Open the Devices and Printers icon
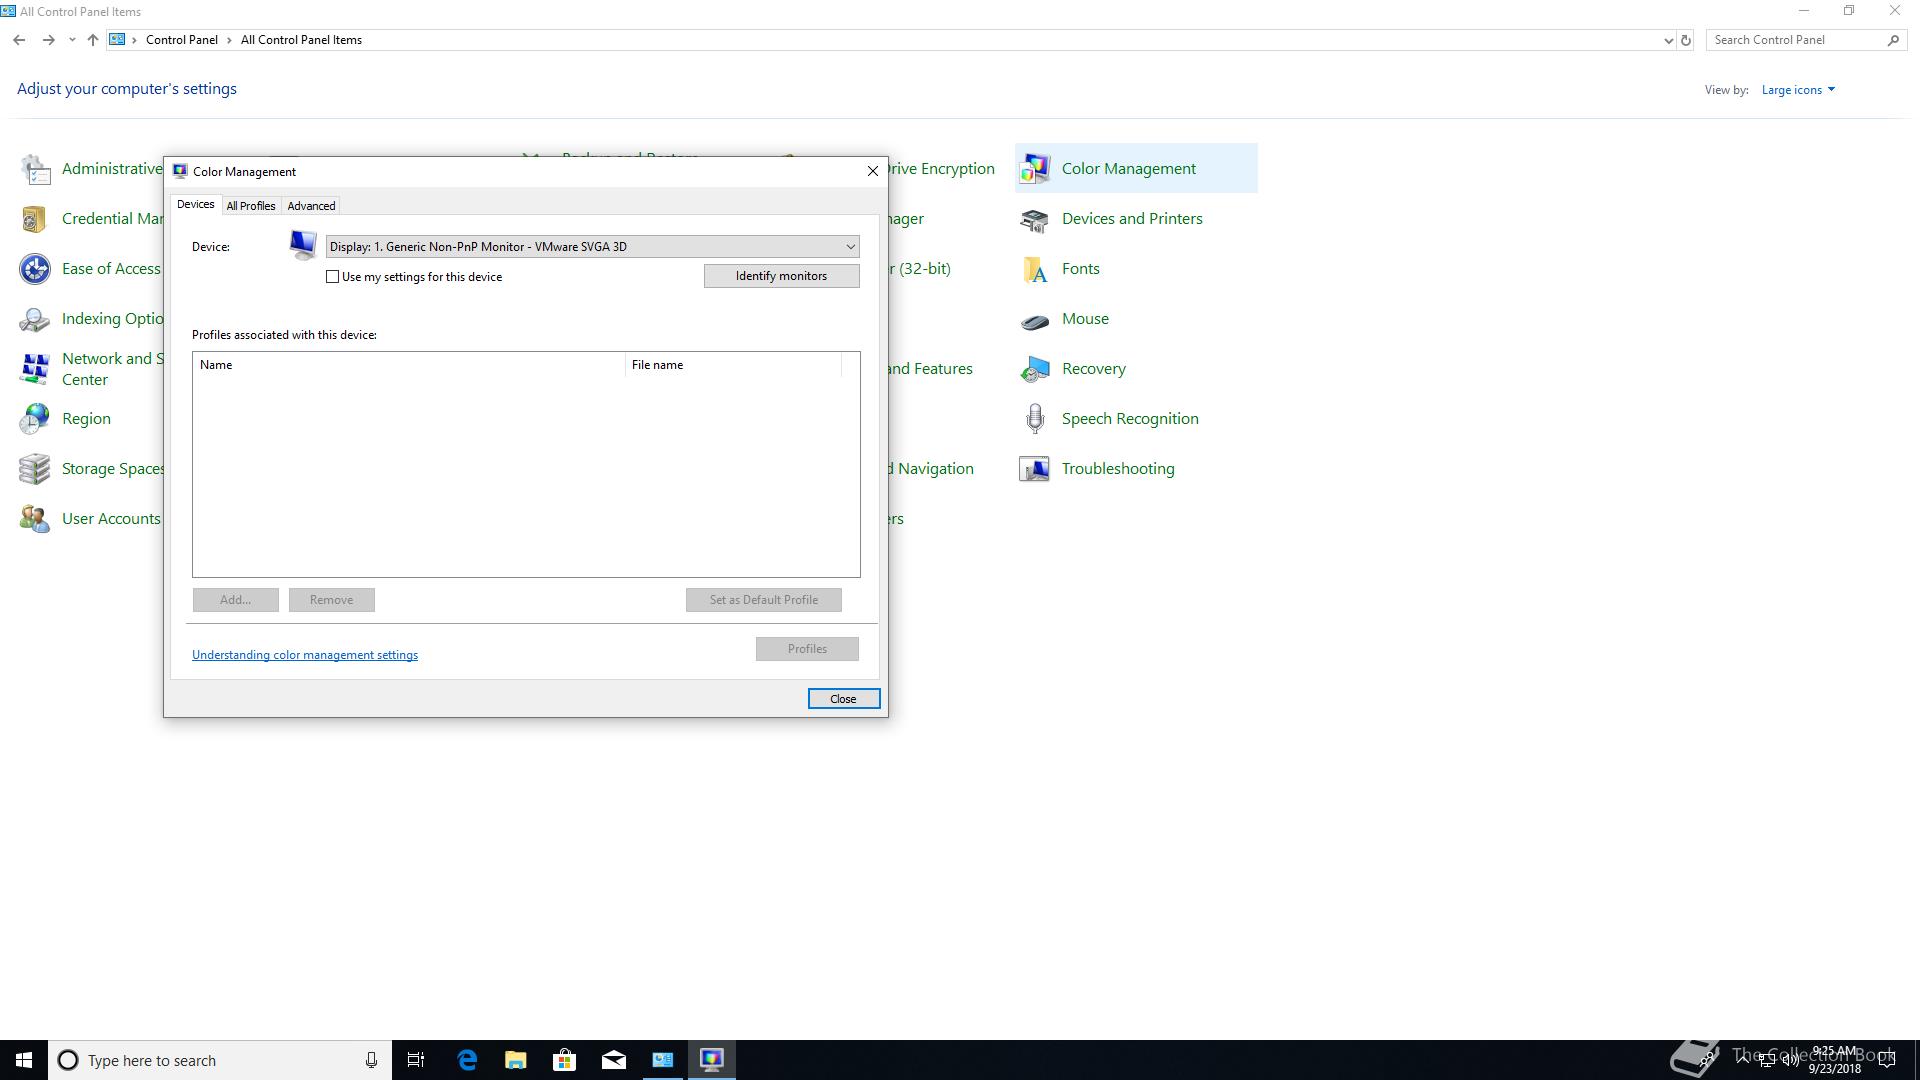The image size is (1920, 1080). click(1035, 219)
